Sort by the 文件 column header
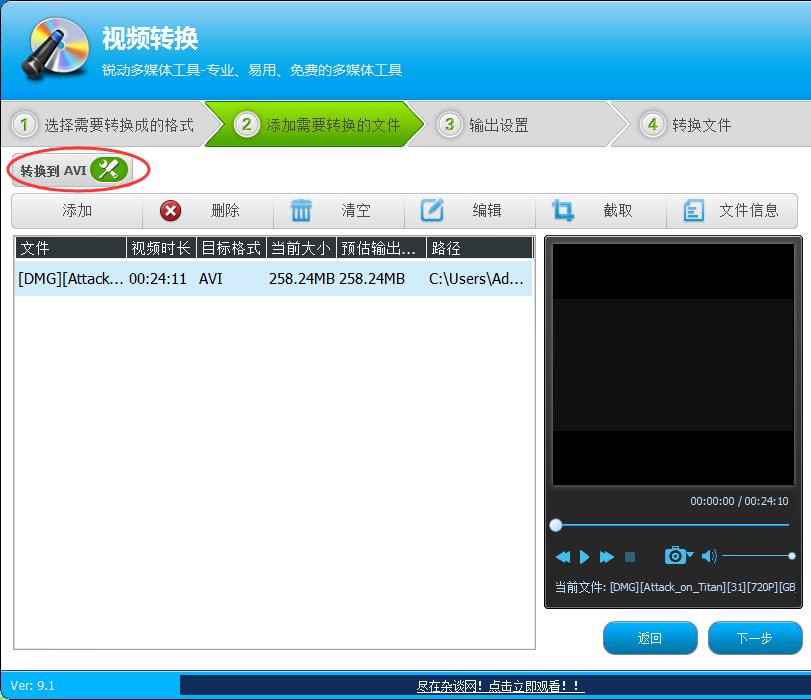This screenshot has height=700, width=811. (70, 248)
